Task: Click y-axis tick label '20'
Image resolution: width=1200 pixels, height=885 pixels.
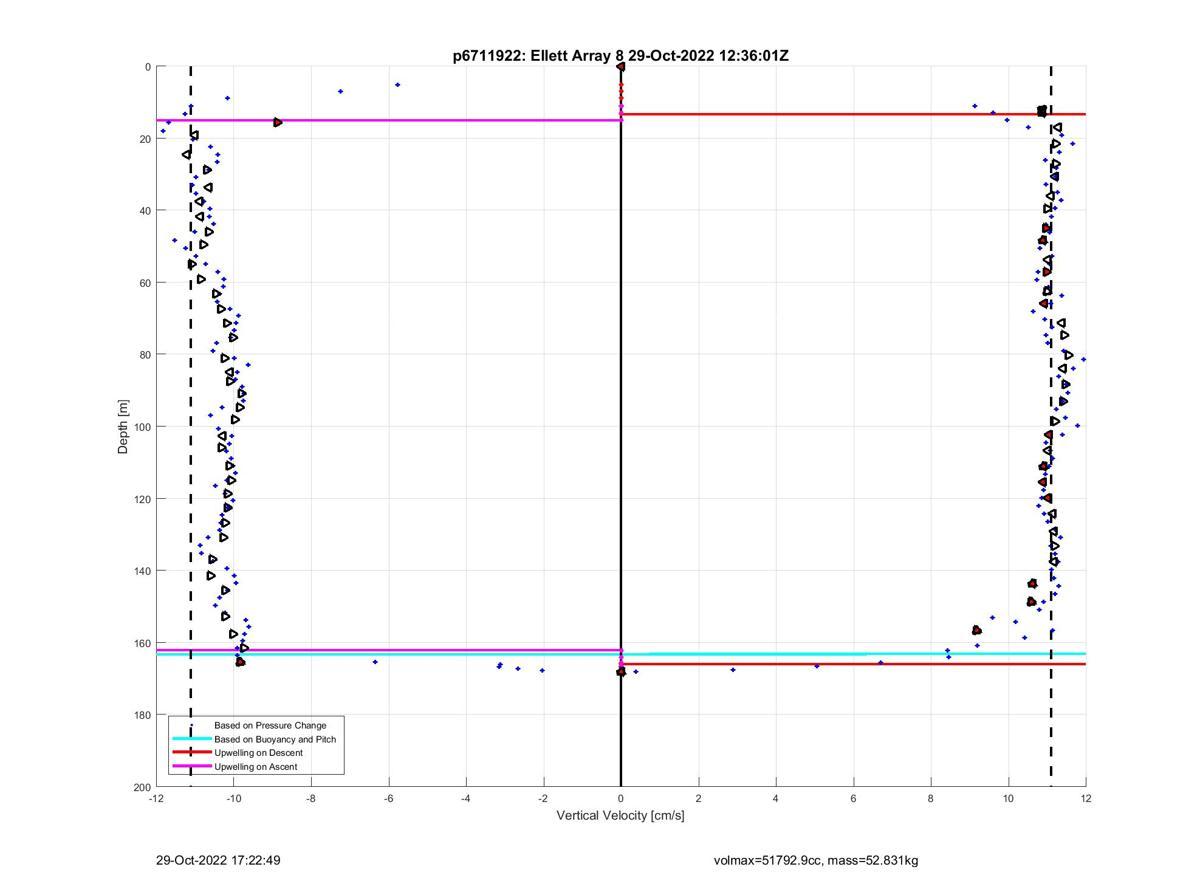Action: coord(145,139)
